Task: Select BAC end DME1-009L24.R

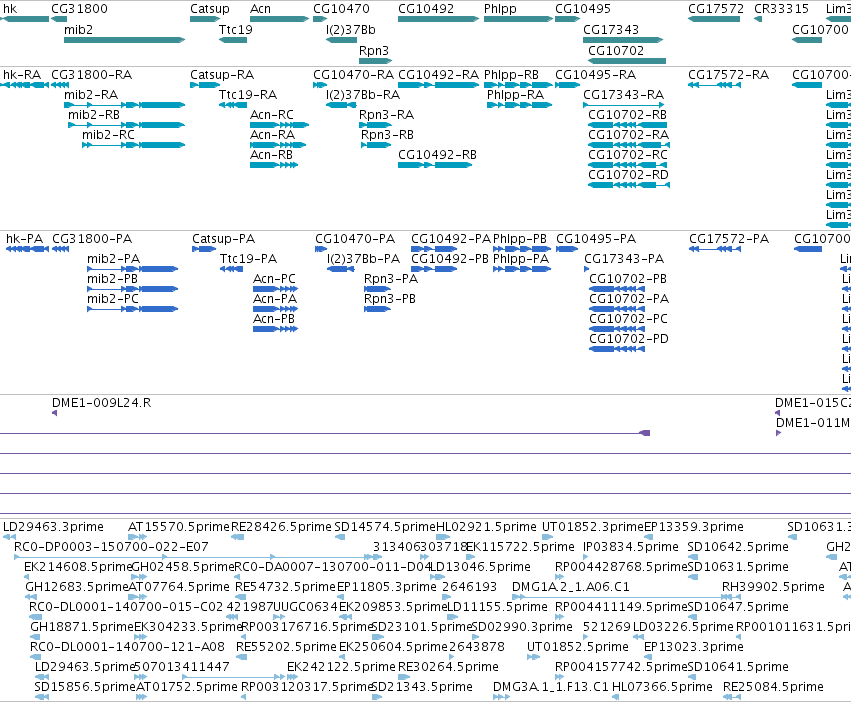Action: pos(54,413)
